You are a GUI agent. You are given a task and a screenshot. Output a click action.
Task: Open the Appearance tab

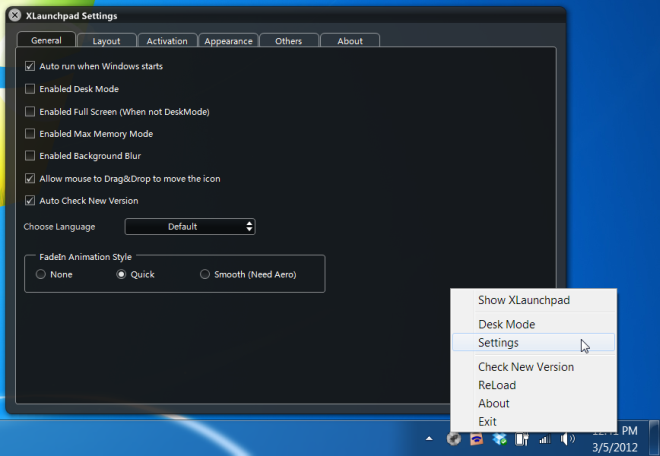[229, 41]
